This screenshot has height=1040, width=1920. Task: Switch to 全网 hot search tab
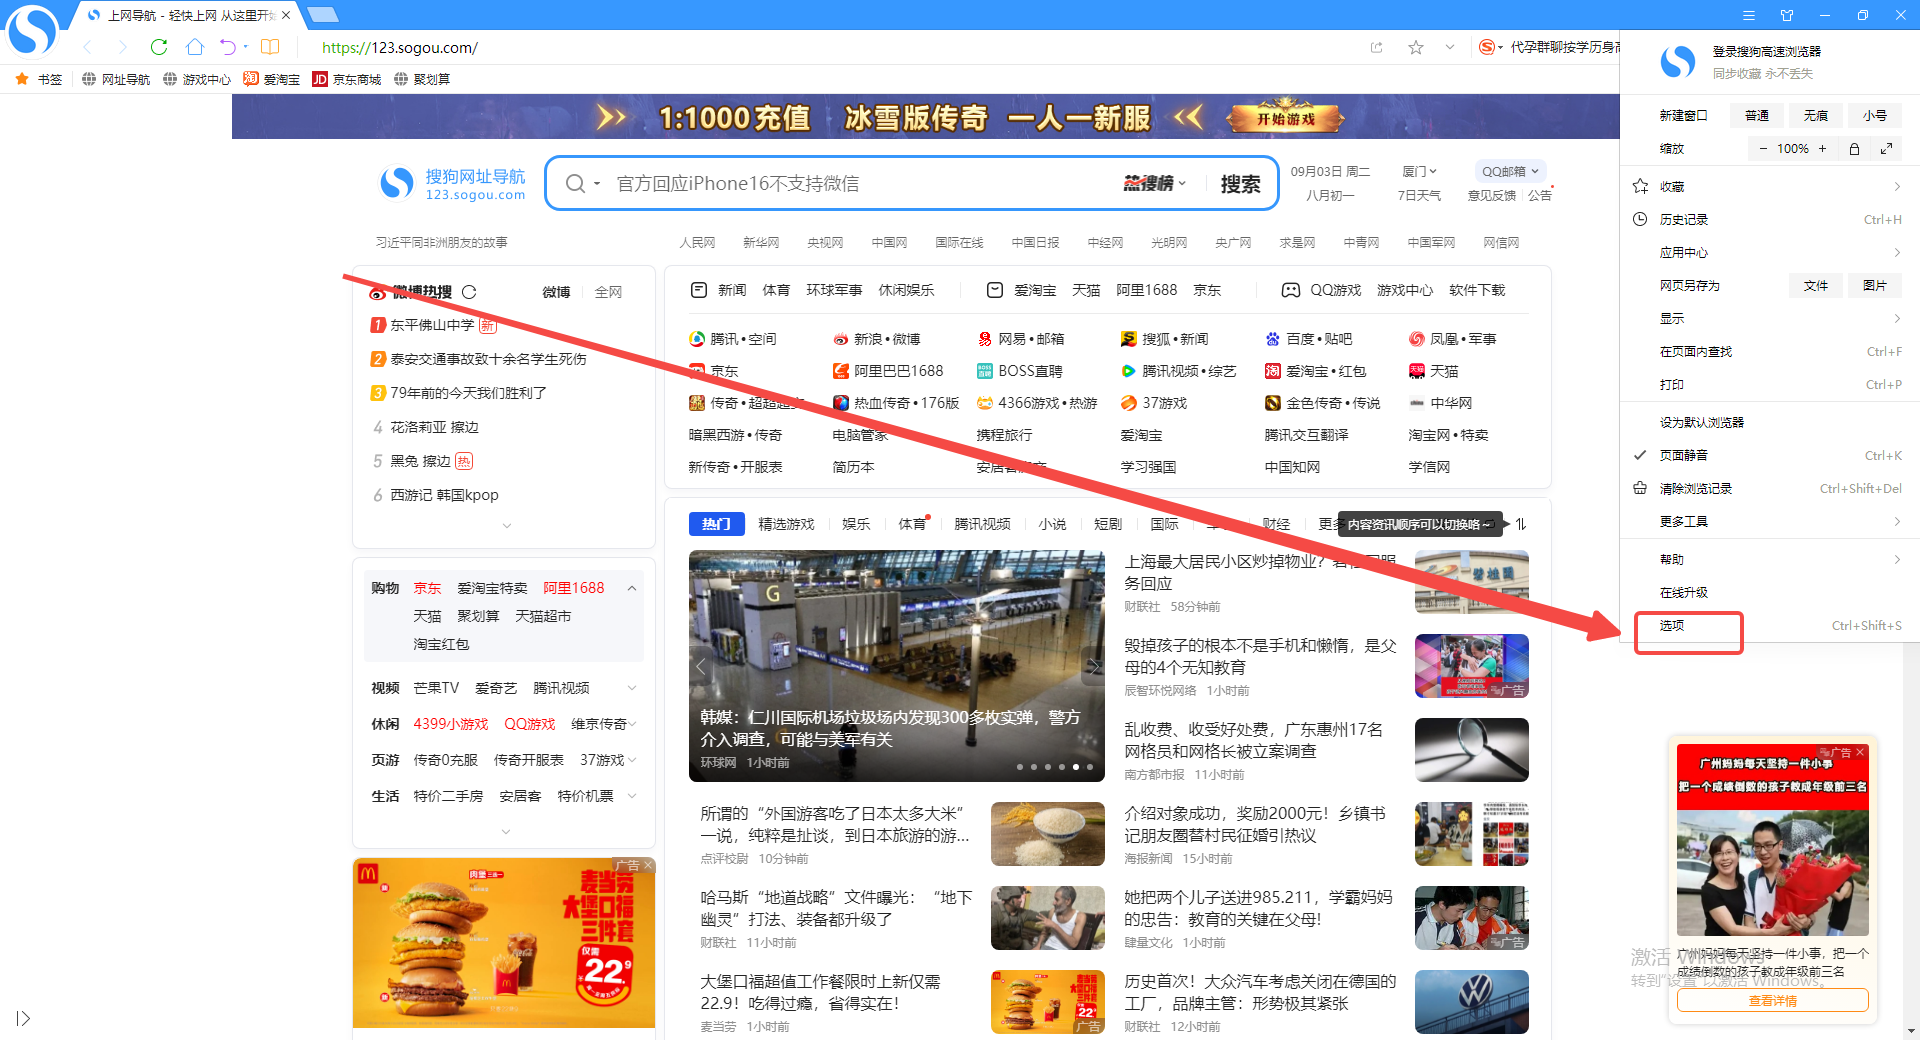click(x=608, y=292)
